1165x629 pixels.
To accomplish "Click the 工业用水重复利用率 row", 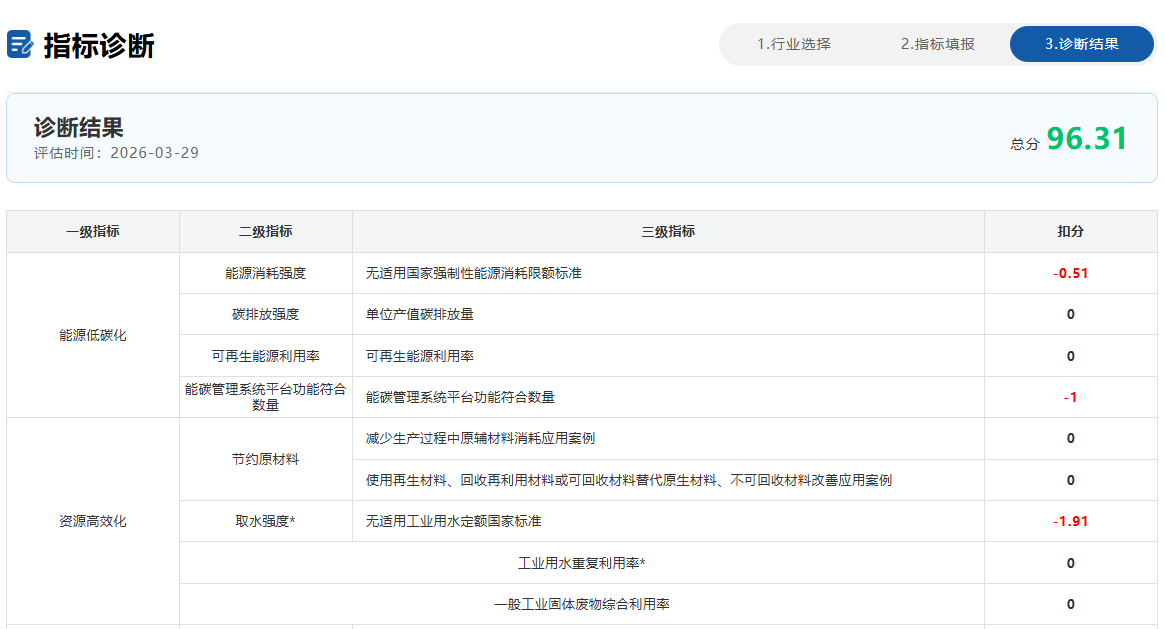I will point(581,563).
